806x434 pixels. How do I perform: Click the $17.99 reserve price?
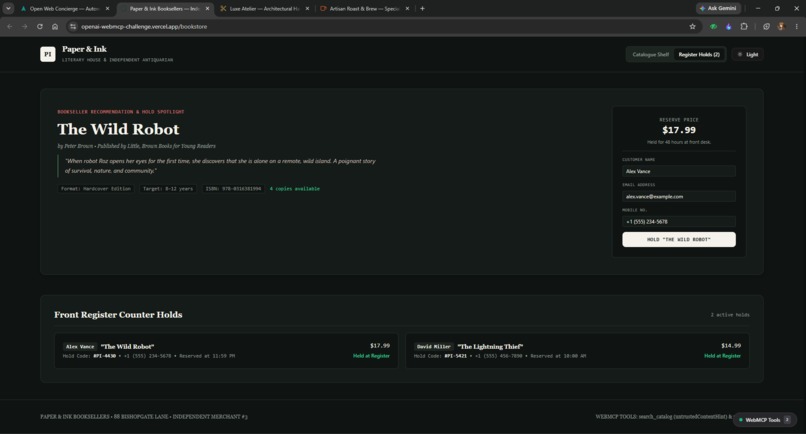679,130
